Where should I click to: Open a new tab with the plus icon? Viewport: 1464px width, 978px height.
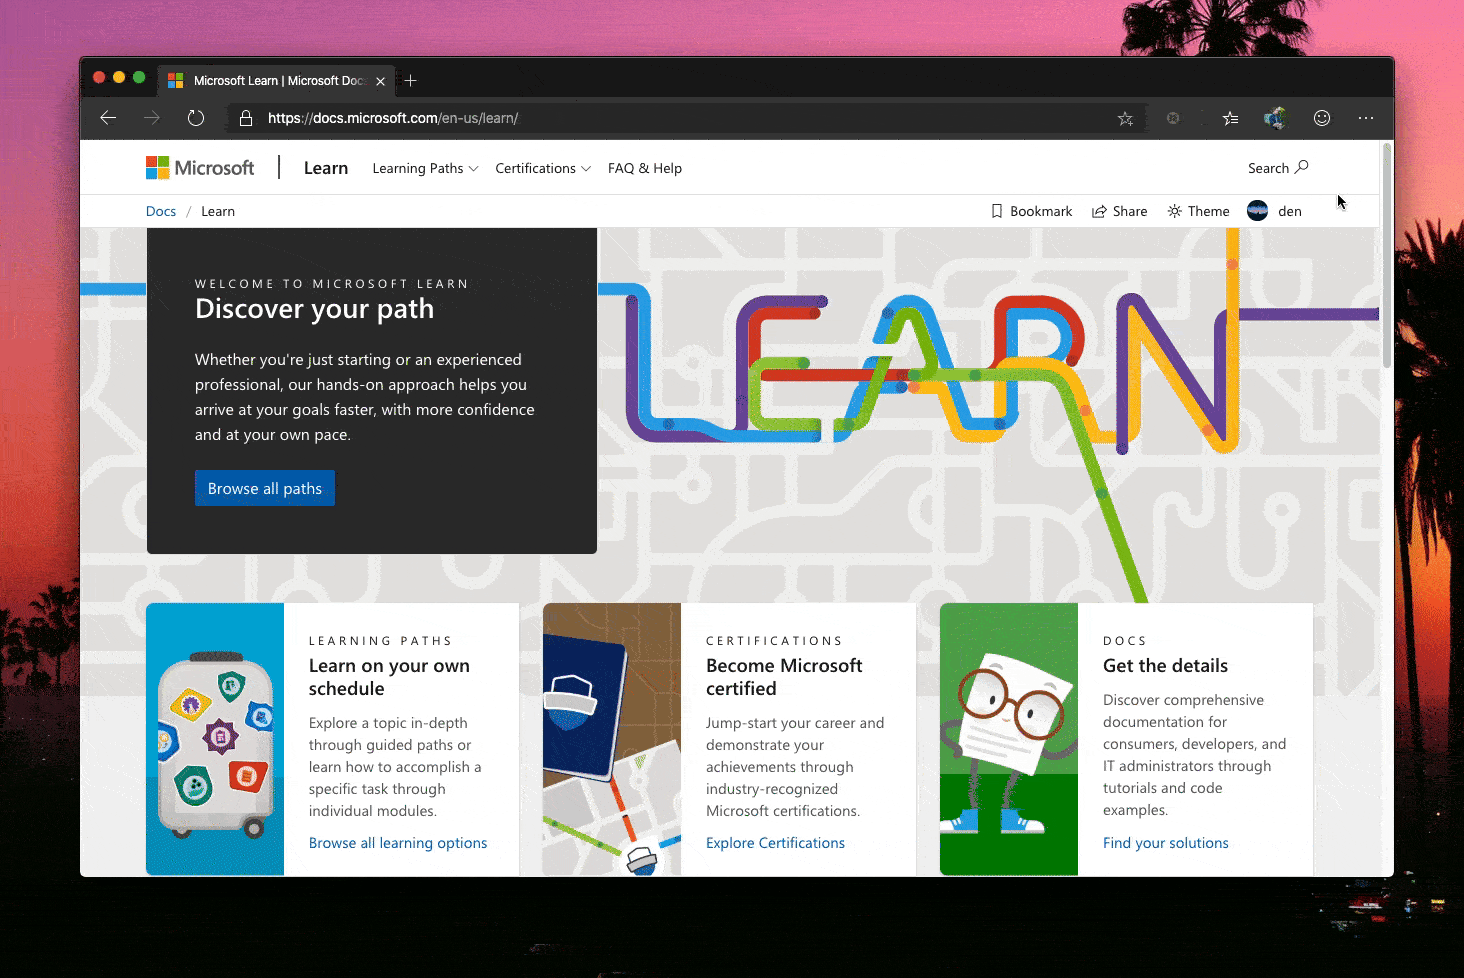coord(410,81)
